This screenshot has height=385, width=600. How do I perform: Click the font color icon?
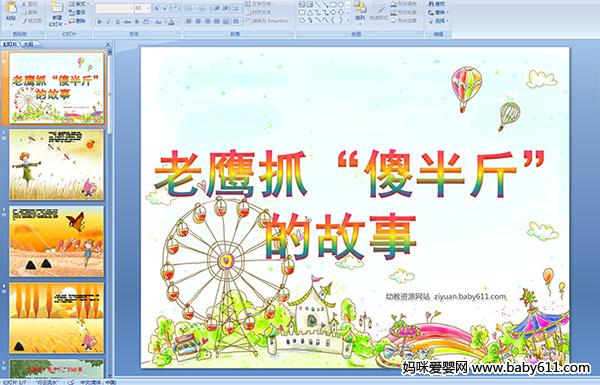tap(172, 22)
